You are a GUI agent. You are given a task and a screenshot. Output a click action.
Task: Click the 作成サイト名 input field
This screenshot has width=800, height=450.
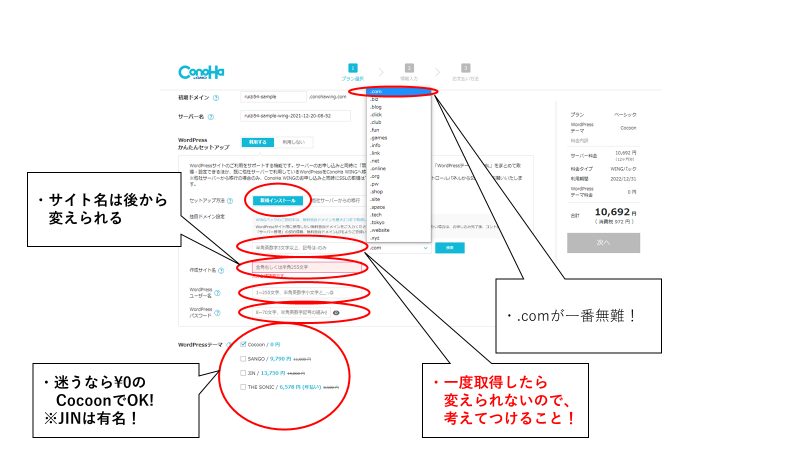pyautogui.click(x=307, y=267)
